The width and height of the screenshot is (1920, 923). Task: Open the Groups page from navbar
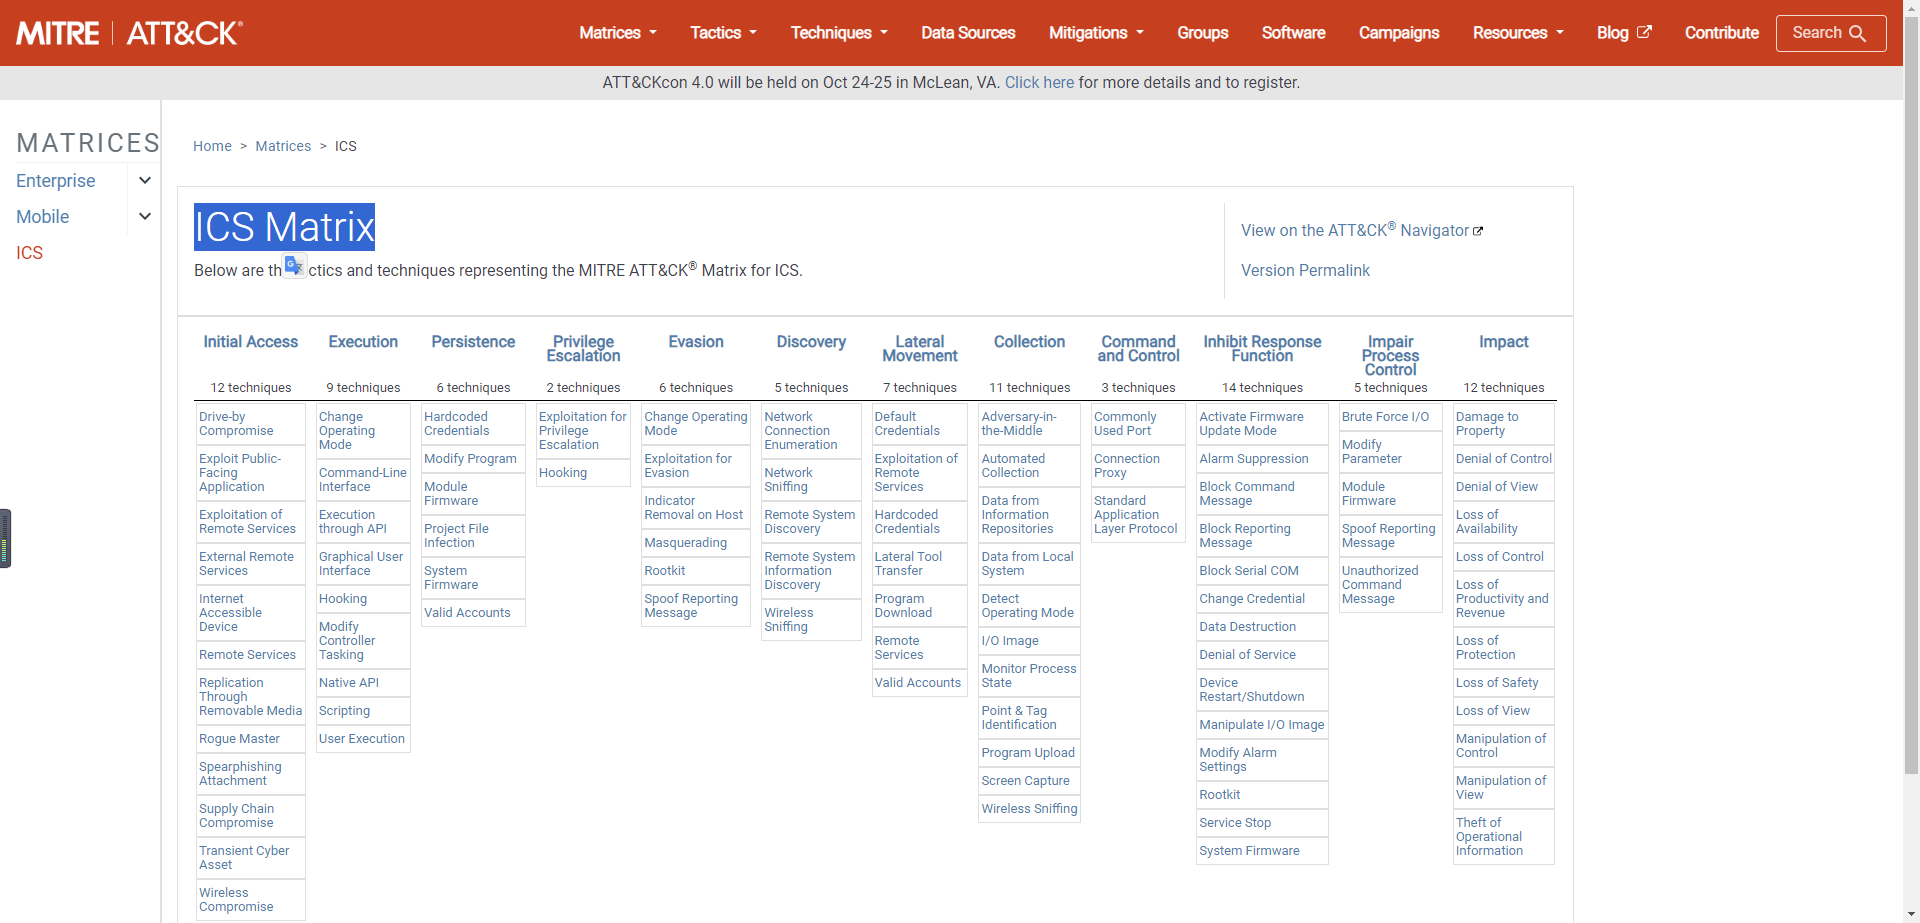pos(1202,33)
